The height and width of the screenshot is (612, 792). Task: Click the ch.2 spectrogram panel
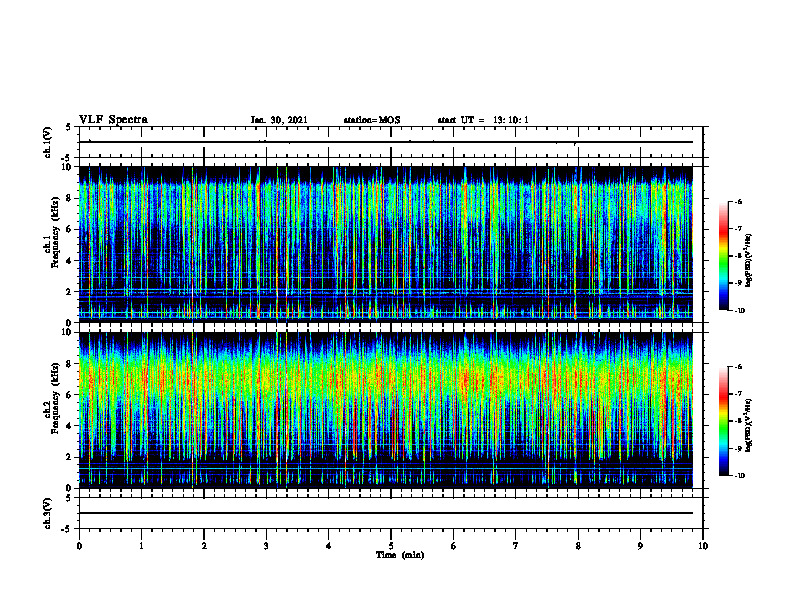point(386,410)
